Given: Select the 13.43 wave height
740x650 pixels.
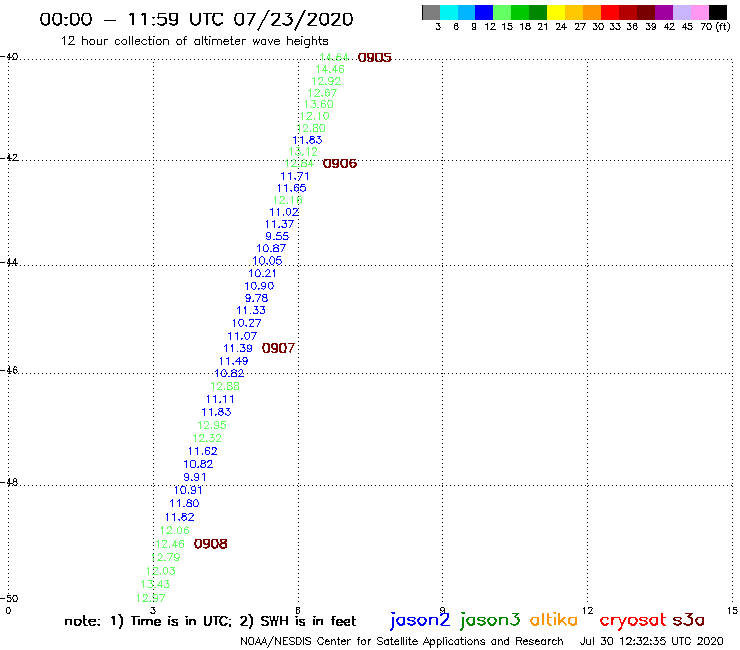Looking at the screenshot, I should click(x=155, y=584).
